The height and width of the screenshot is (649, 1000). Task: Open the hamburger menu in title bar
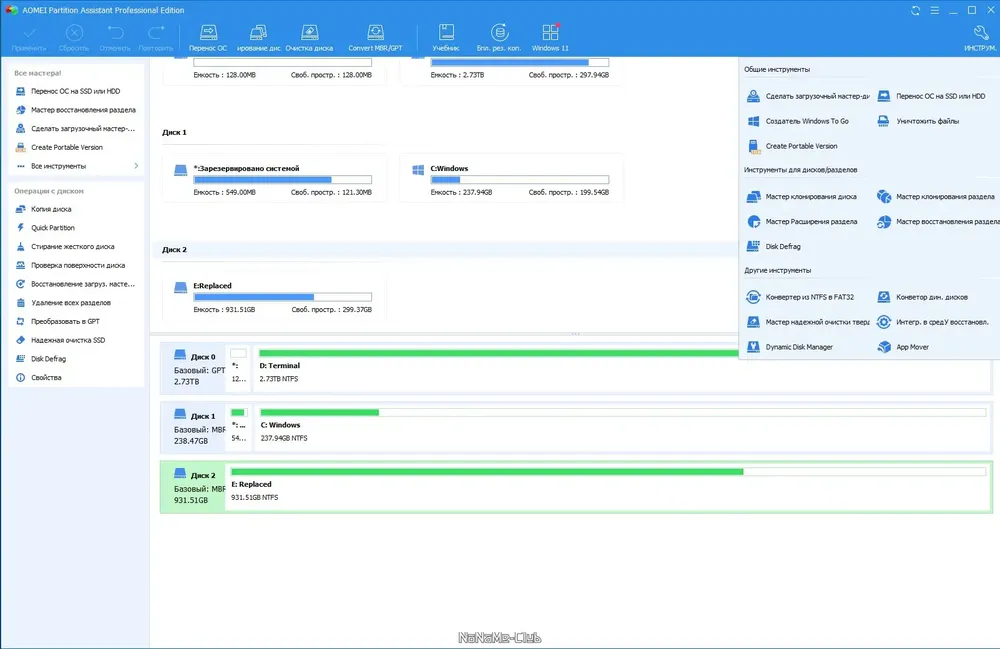click(x=934, y=10)
